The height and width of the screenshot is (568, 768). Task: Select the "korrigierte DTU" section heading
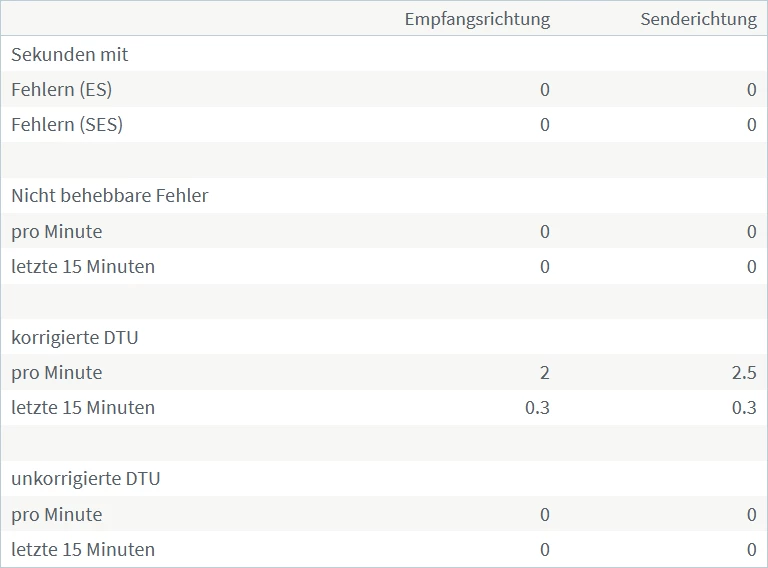[x=75, y=338]
